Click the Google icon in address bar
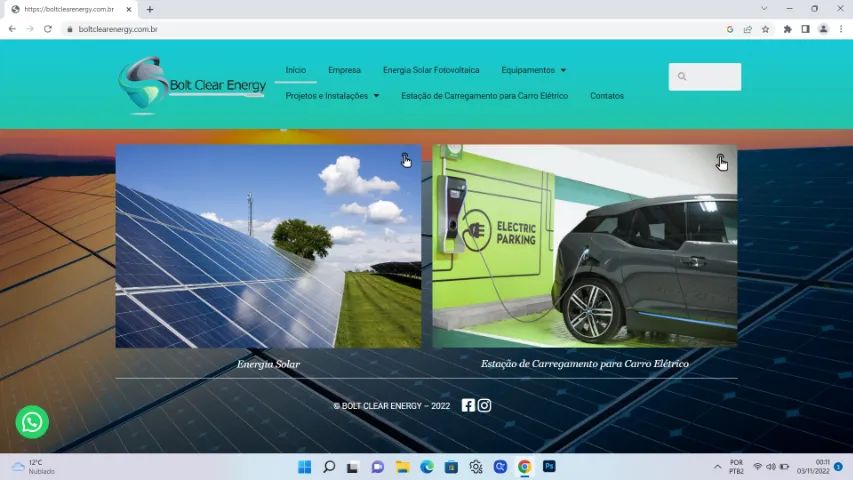This screenshot has width=853, height=480. click(x=730, y=29)
